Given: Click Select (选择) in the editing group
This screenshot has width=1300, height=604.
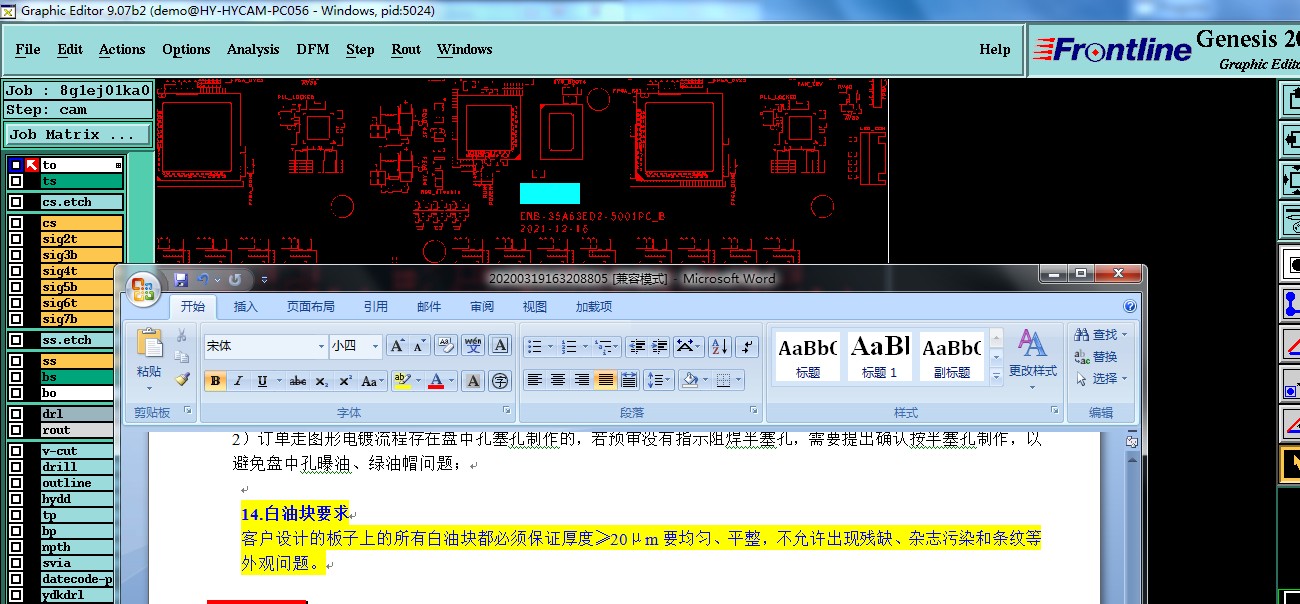Looking at the screenshot, I should coord(1101,379).
